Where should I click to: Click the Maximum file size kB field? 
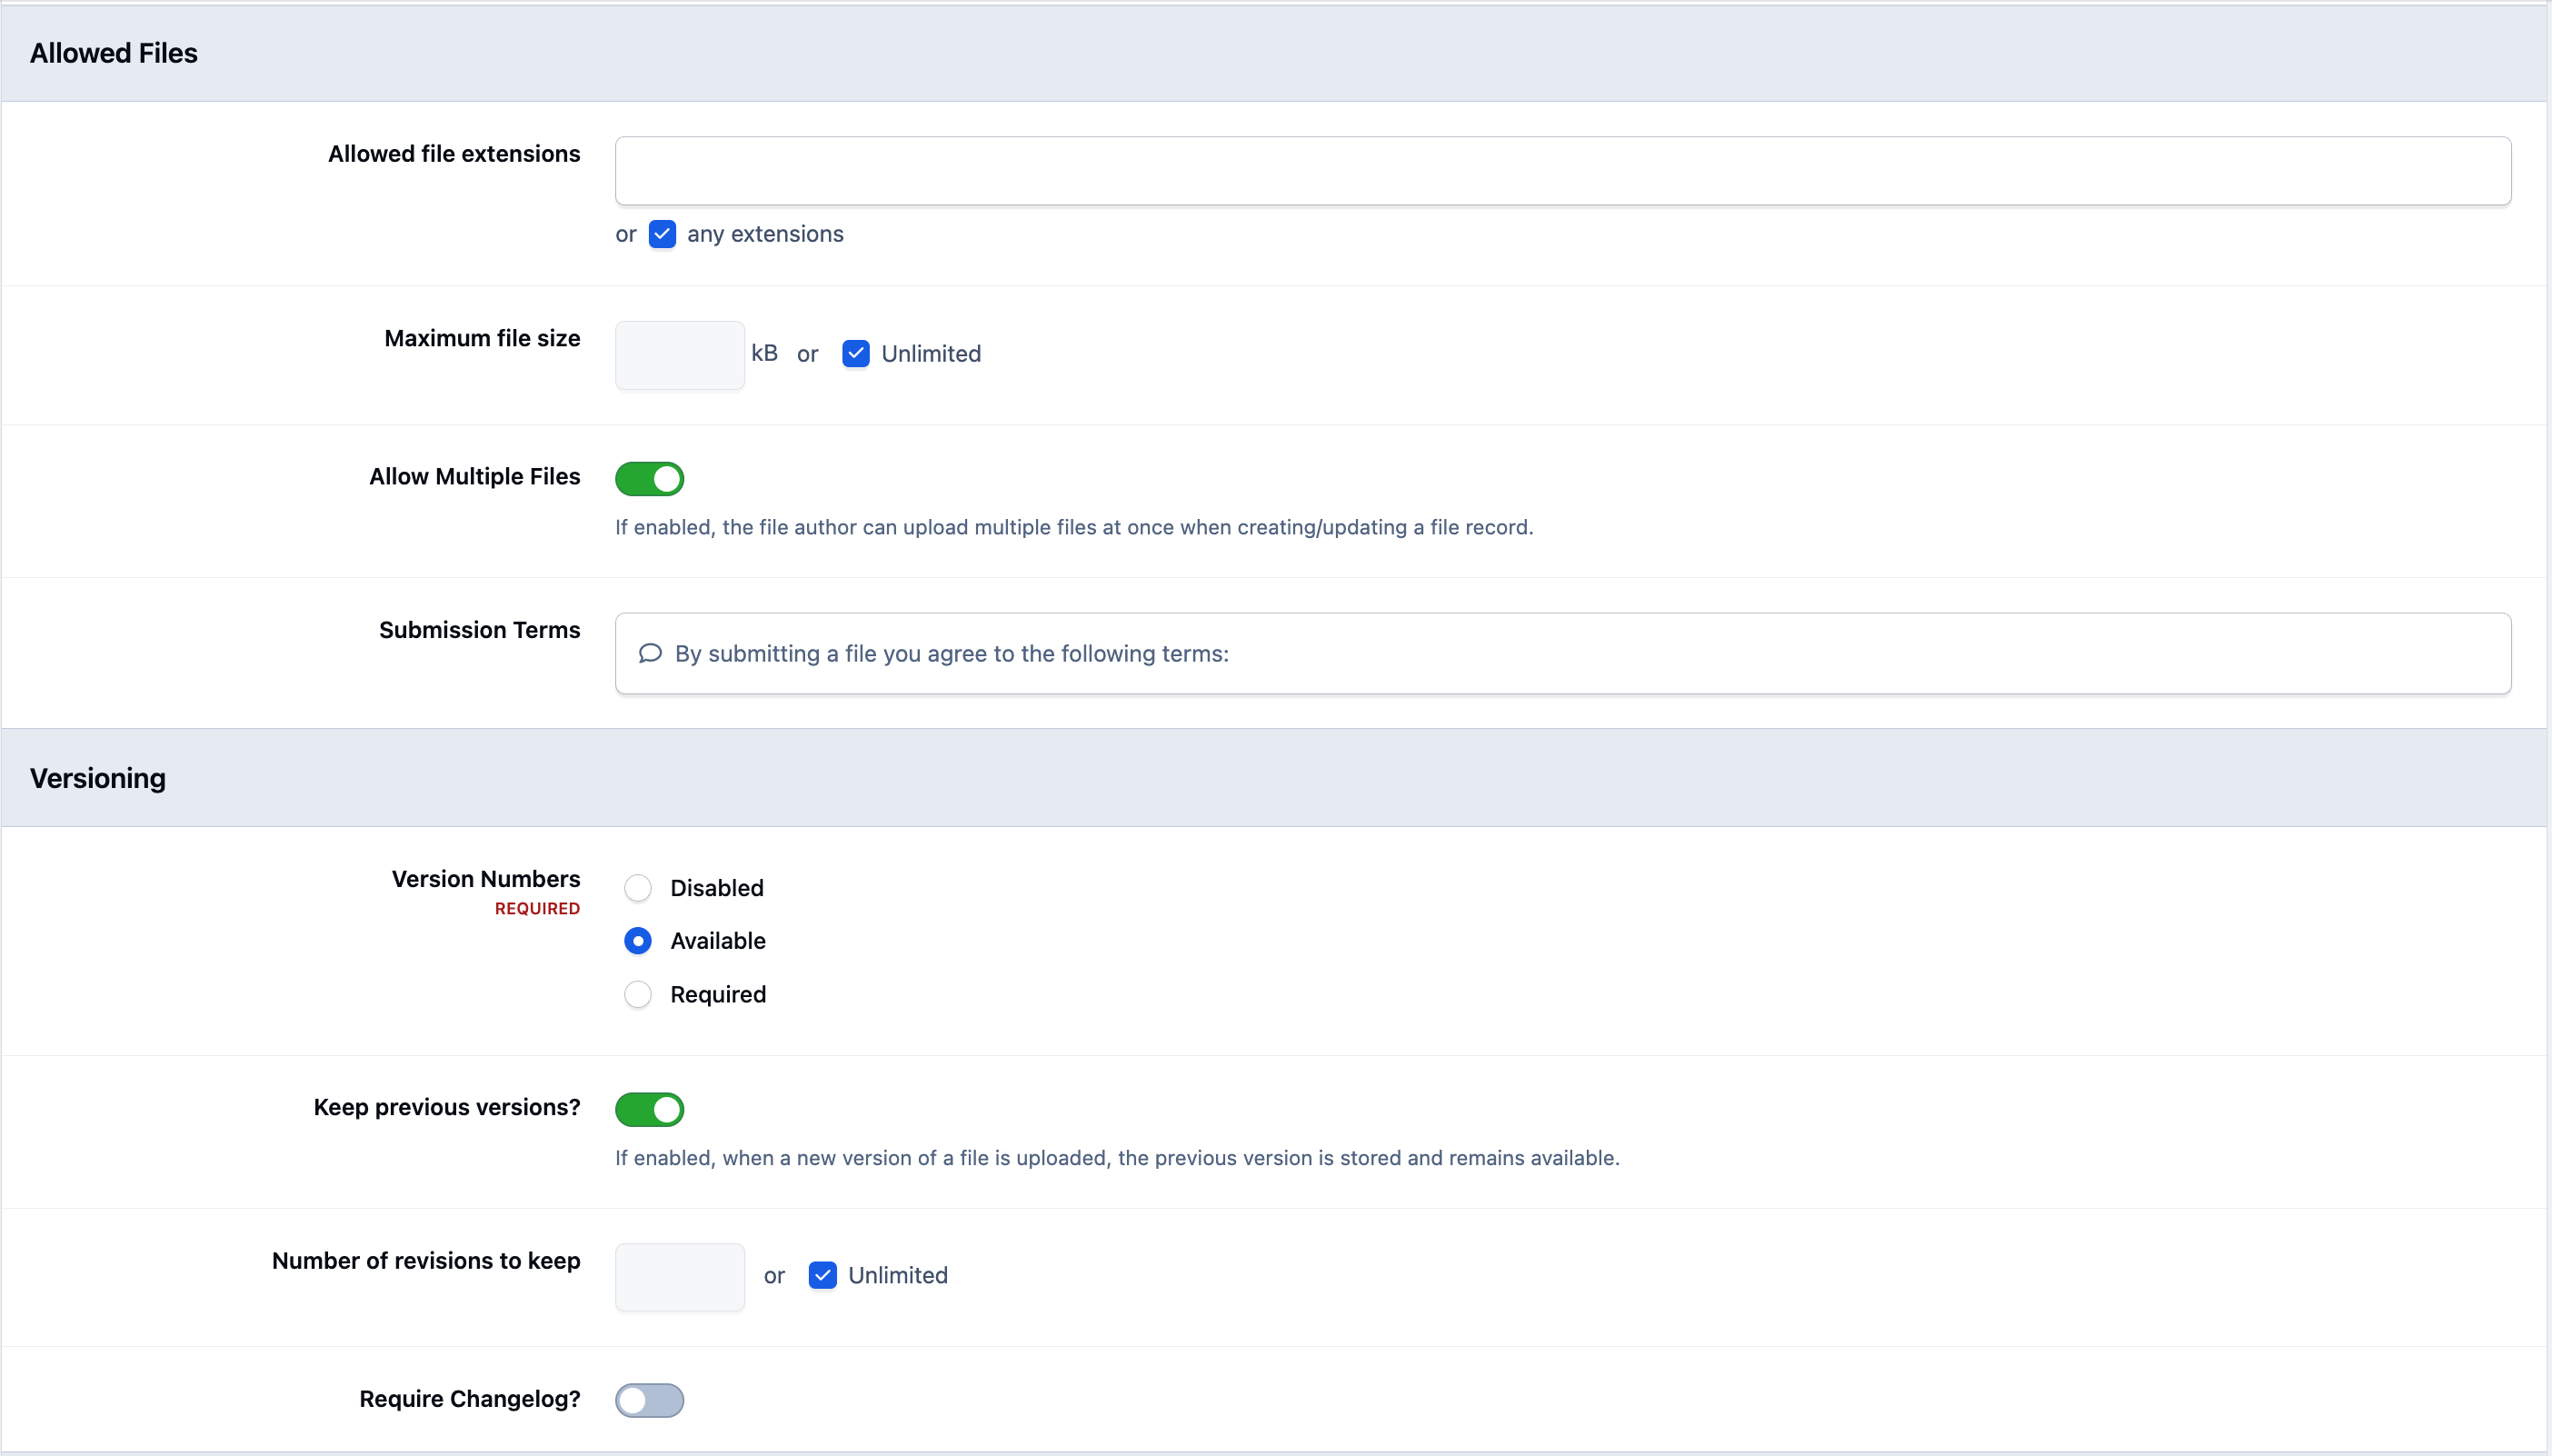[x=679, y=355]
